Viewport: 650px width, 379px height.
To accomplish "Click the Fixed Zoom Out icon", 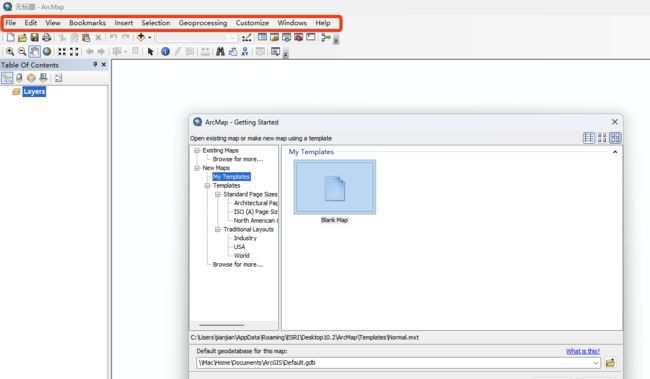I will (74, 51).
